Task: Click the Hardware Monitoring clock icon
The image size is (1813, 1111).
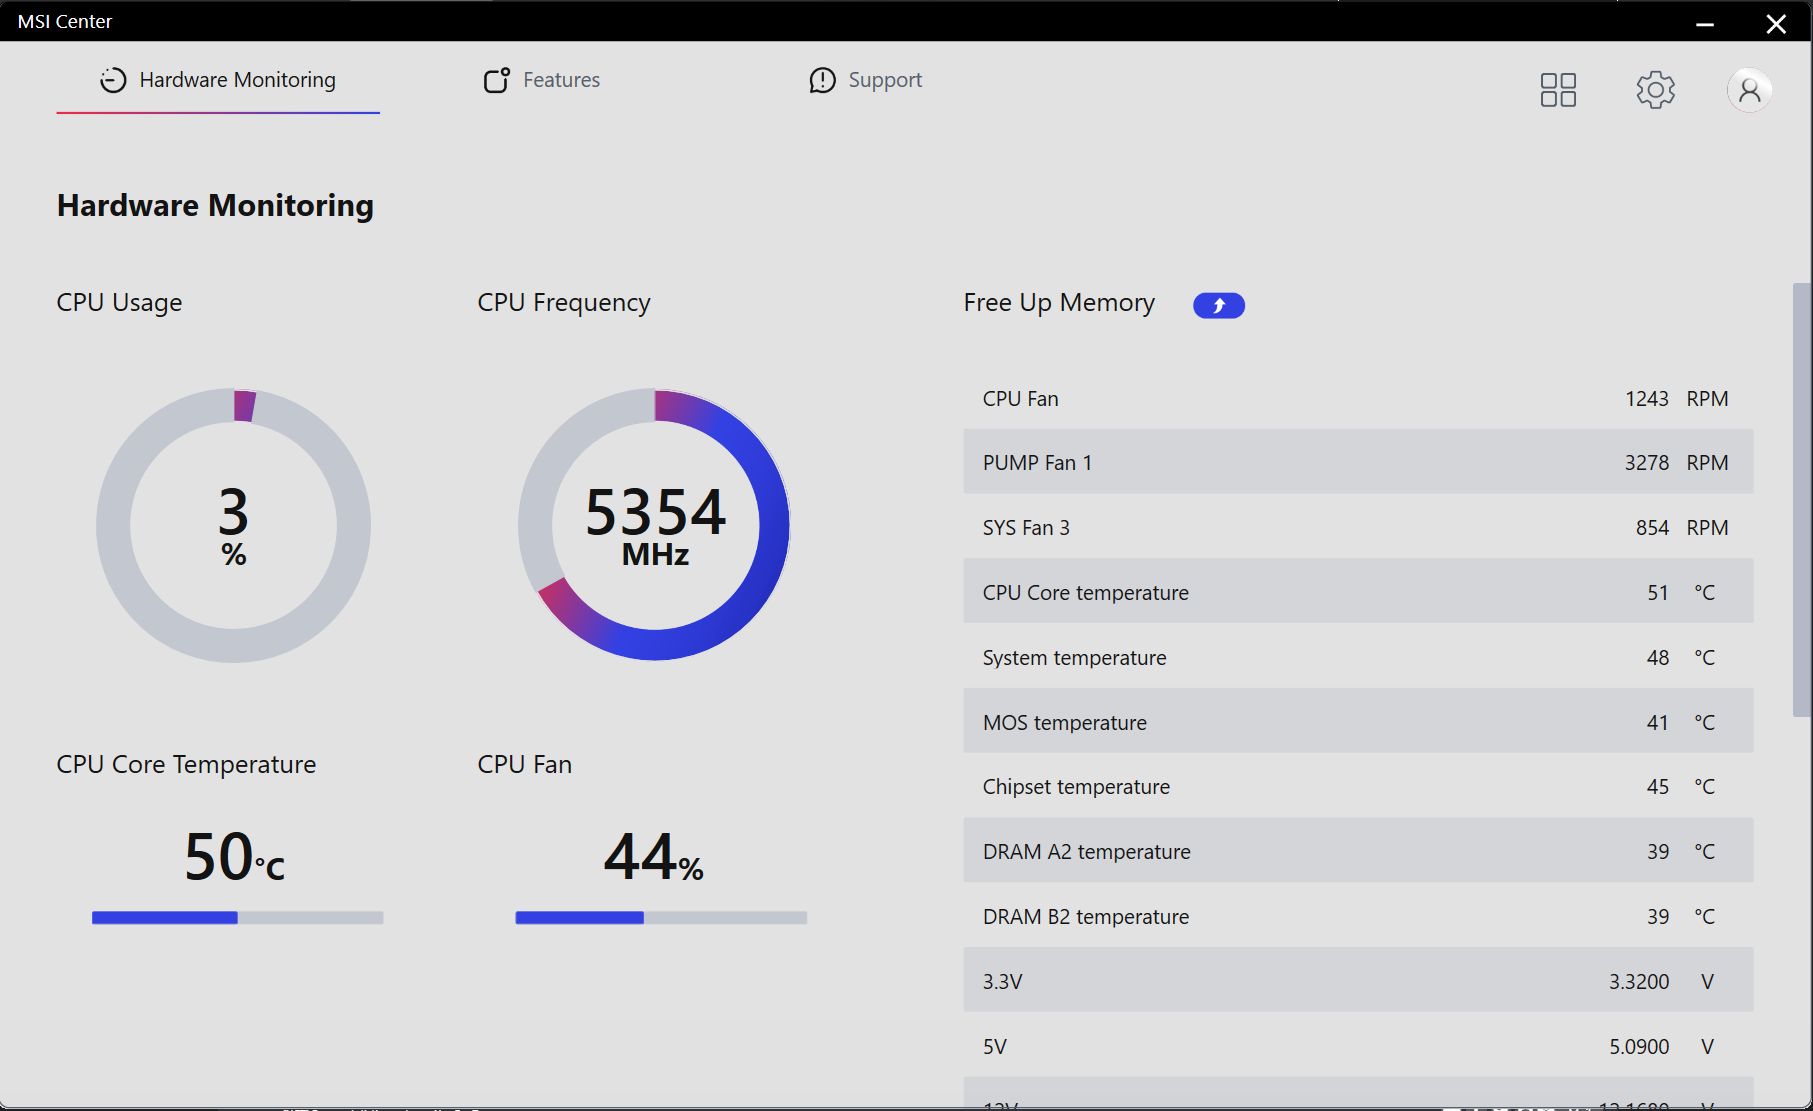Action: 113,80
